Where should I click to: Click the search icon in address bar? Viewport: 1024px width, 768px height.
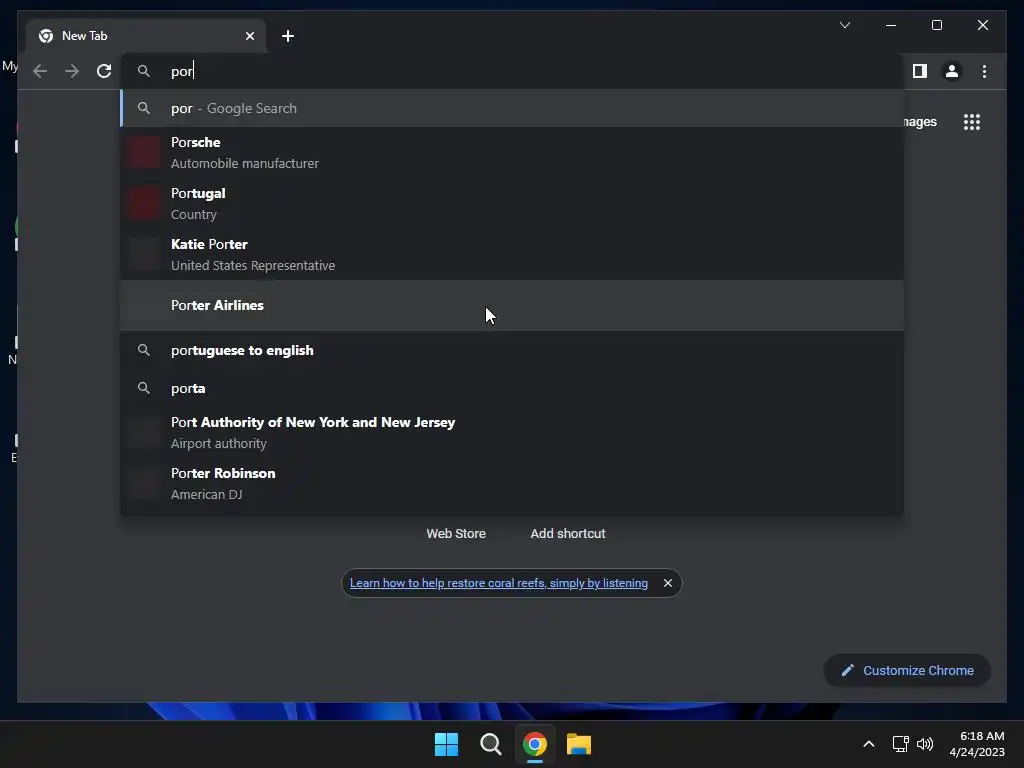click(x=144, y=71)
